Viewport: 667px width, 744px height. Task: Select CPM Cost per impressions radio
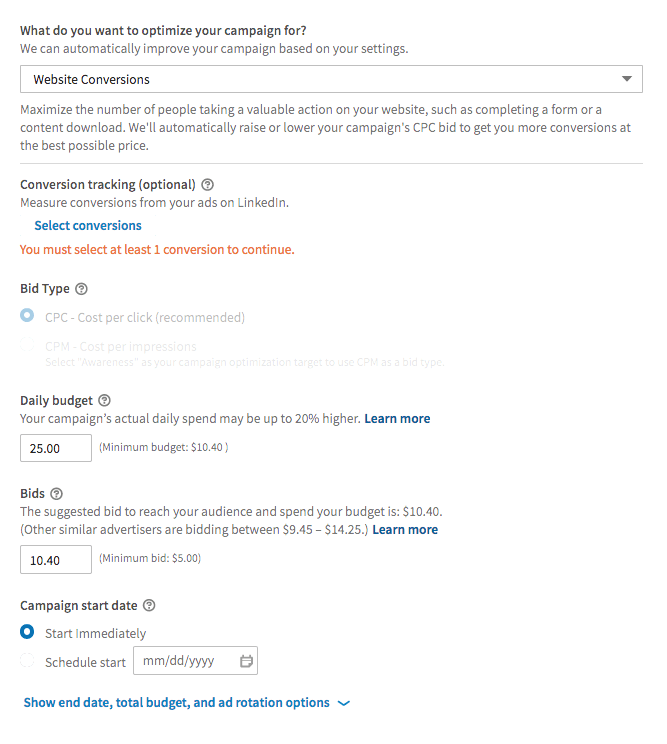click(27, 344)
